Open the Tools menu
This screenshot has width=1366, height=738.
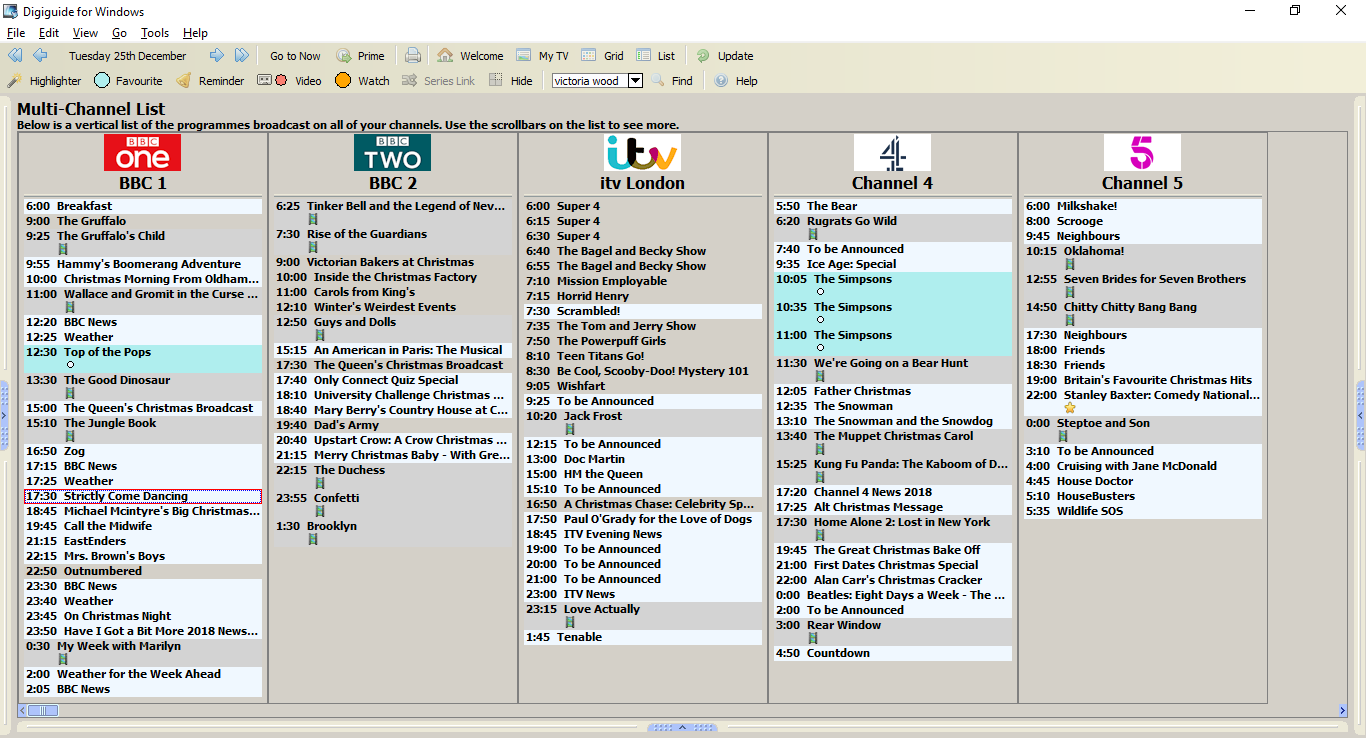(x=155, y=33)
